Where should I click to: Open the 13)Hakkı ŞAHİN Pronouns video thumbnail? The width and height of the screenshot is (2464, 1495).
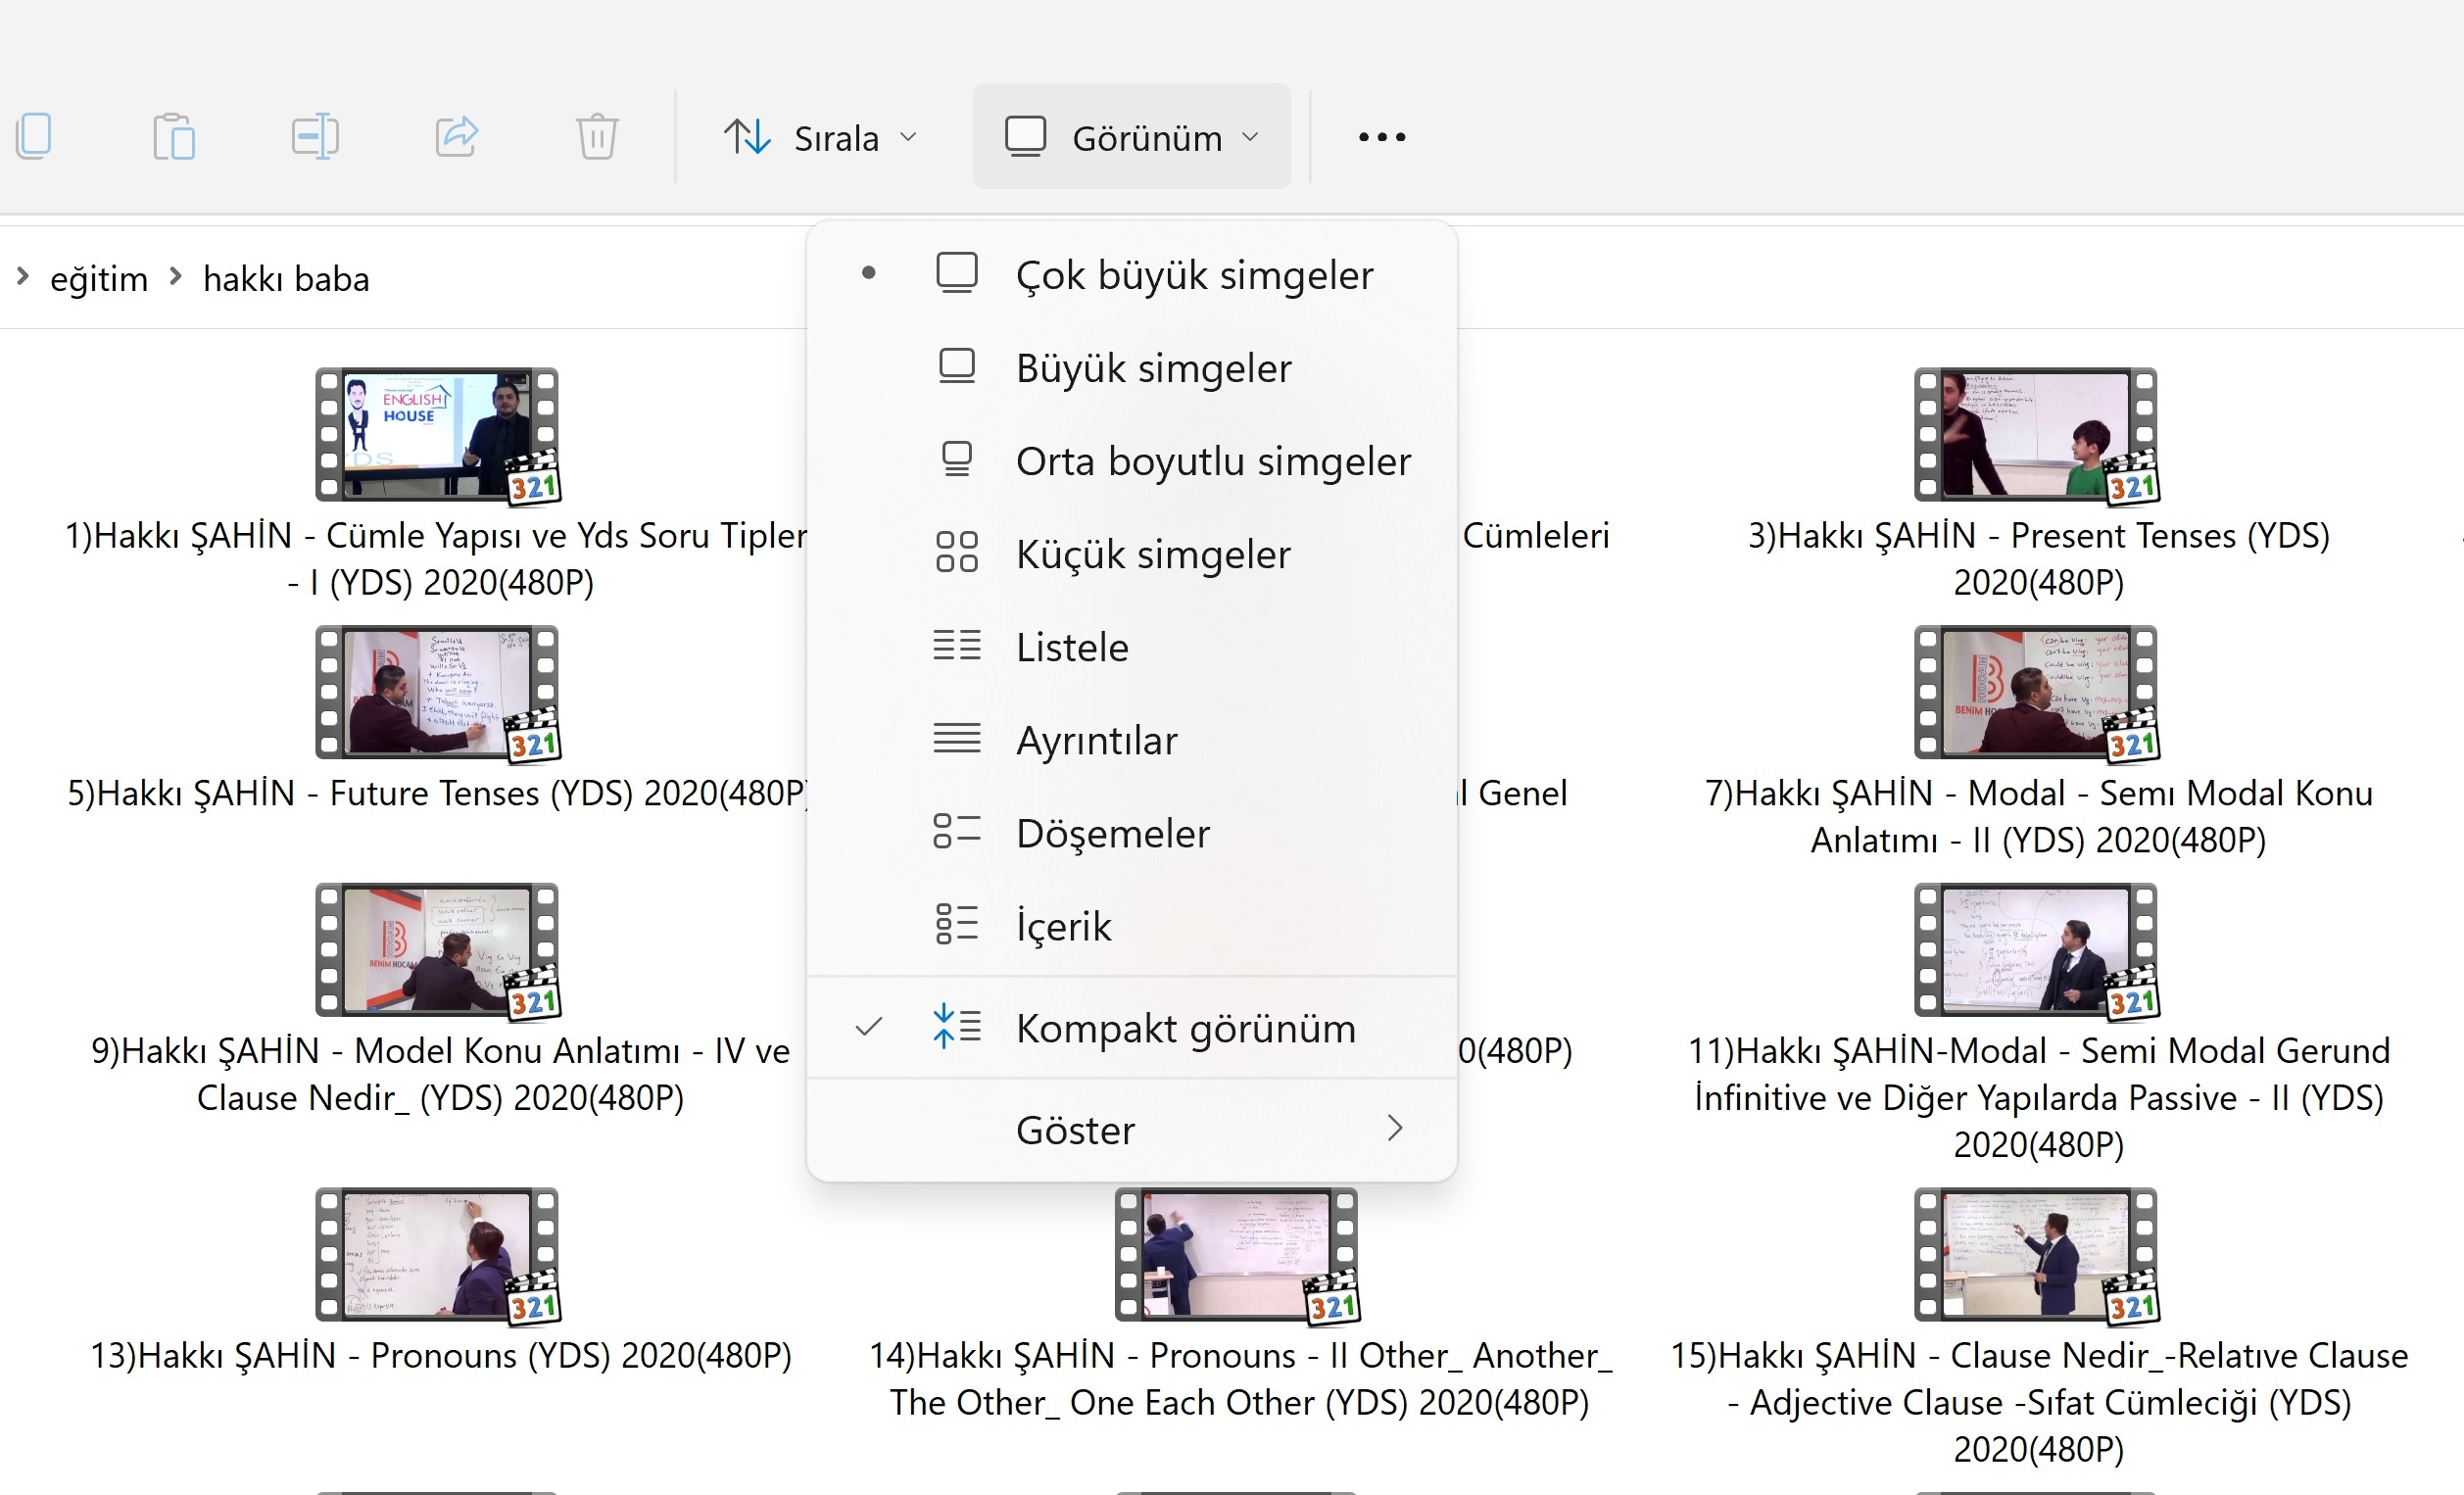point(437,1255)
